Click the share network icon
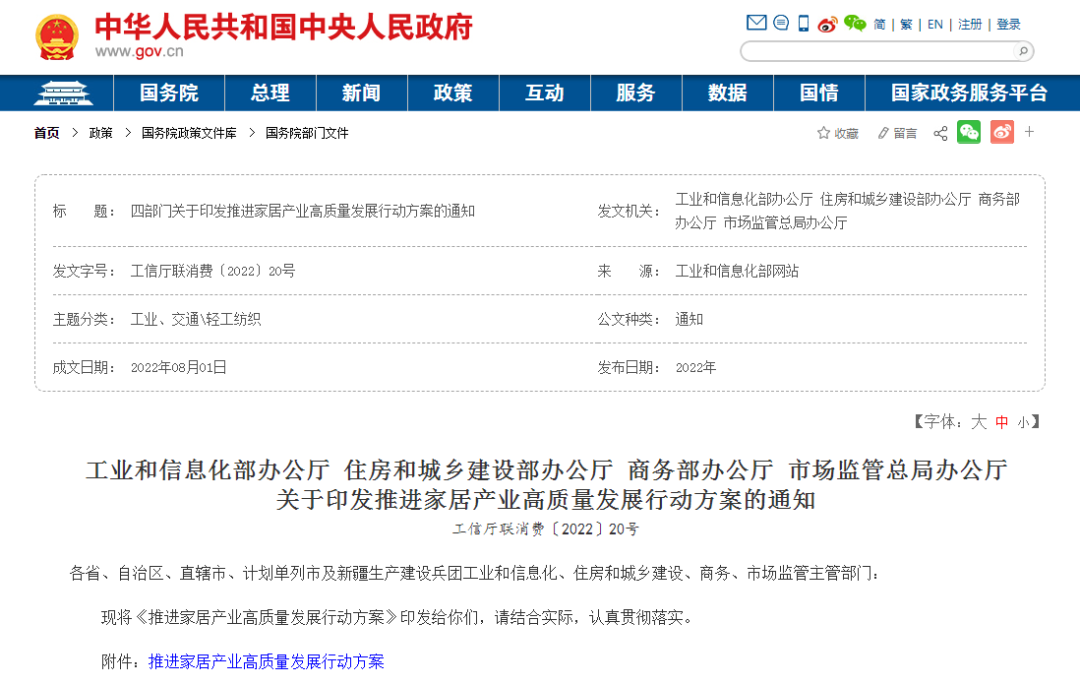Image resolution: width=1080 pixels, height=696 pixels. [x=940, y=133]
